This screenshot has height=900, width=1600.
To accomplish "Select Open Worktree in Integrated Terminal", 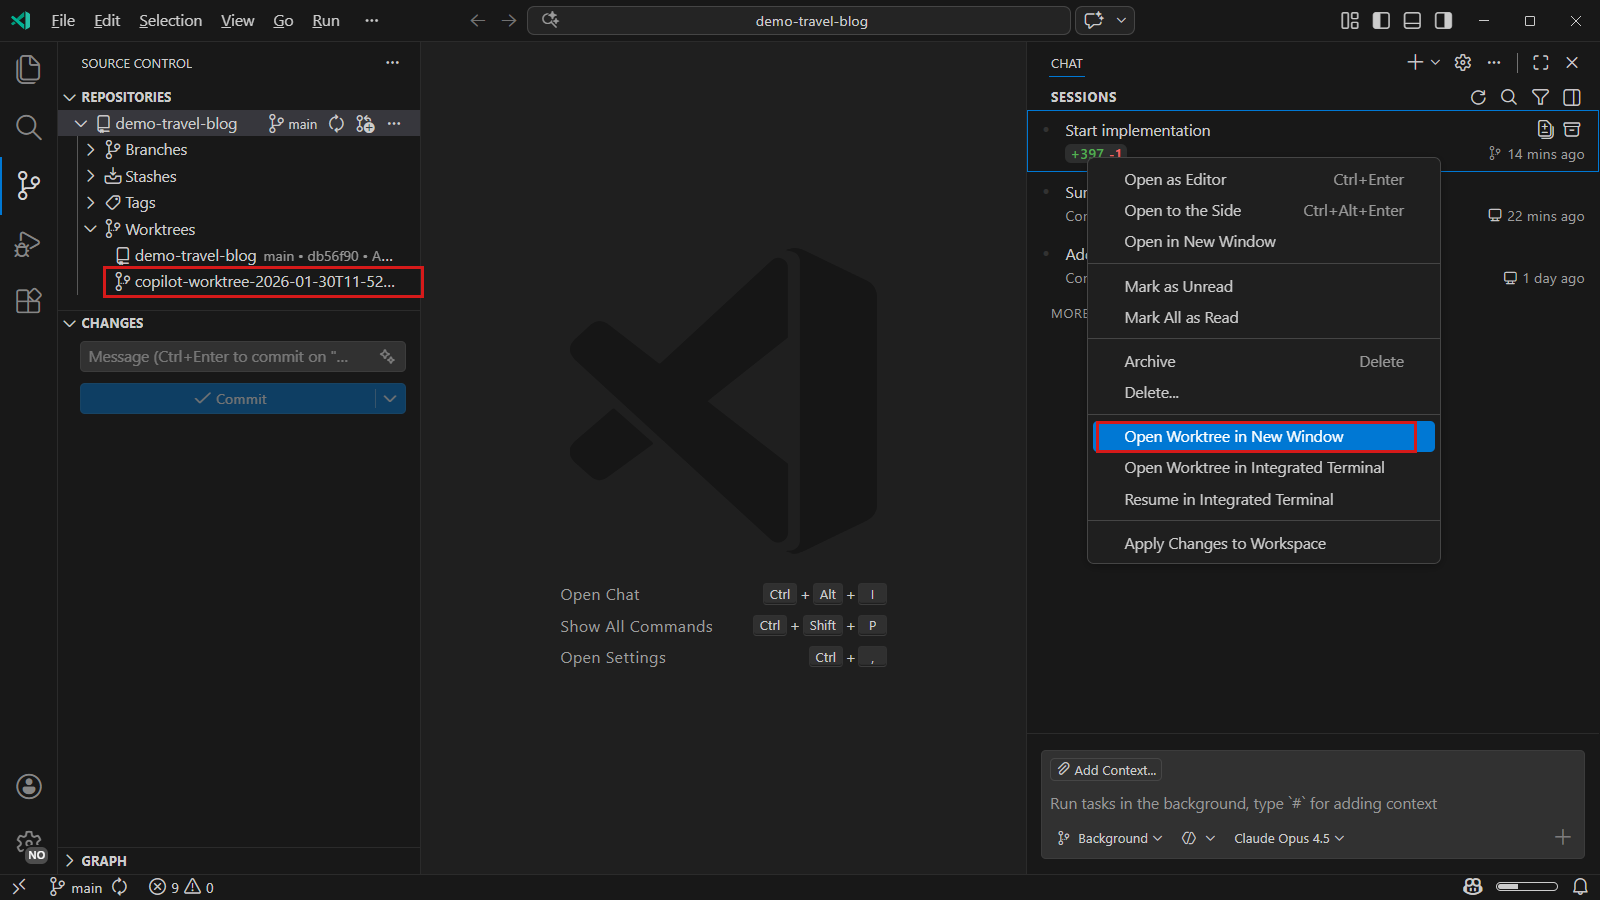I will [x=1255, y=467].
